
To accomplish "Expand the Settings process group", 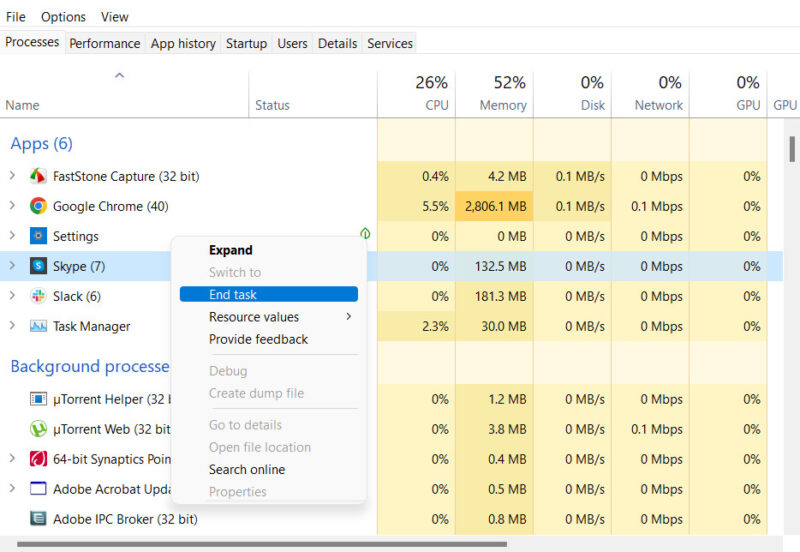I will tap(12, 235).
